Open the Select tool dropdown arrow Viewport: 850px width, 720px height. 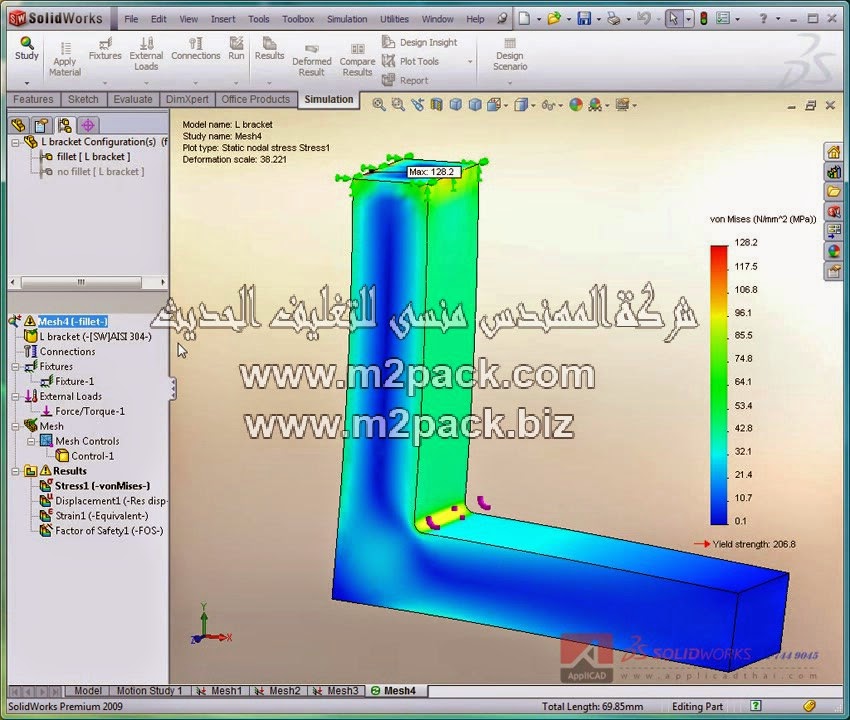[688, 20]
